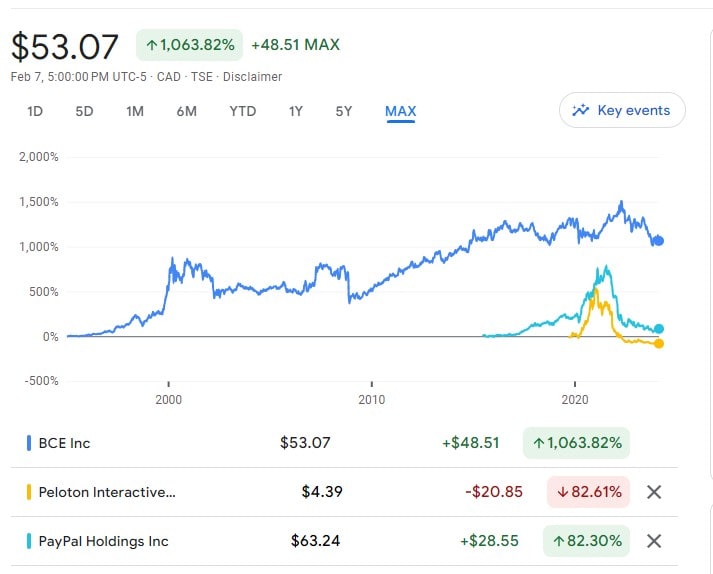The width and height of the screenshot is (713, 574).
Task: Switch to the 1M range tab
Action: point(135,111)
